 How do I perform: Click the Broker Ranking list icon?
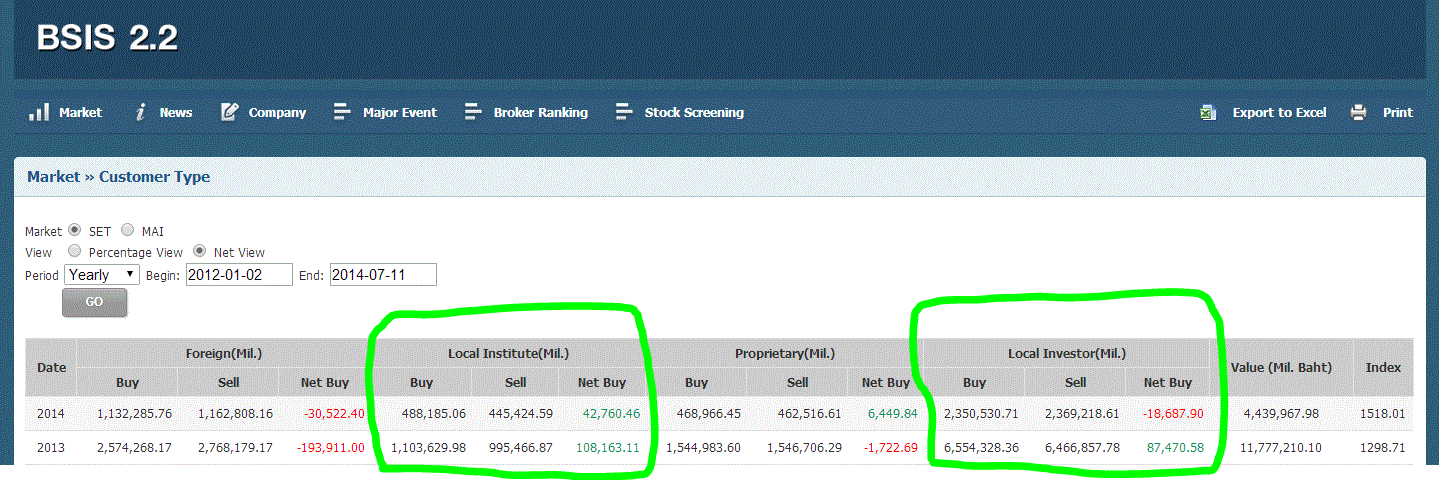pyautogui.click(x=473, y=112)
